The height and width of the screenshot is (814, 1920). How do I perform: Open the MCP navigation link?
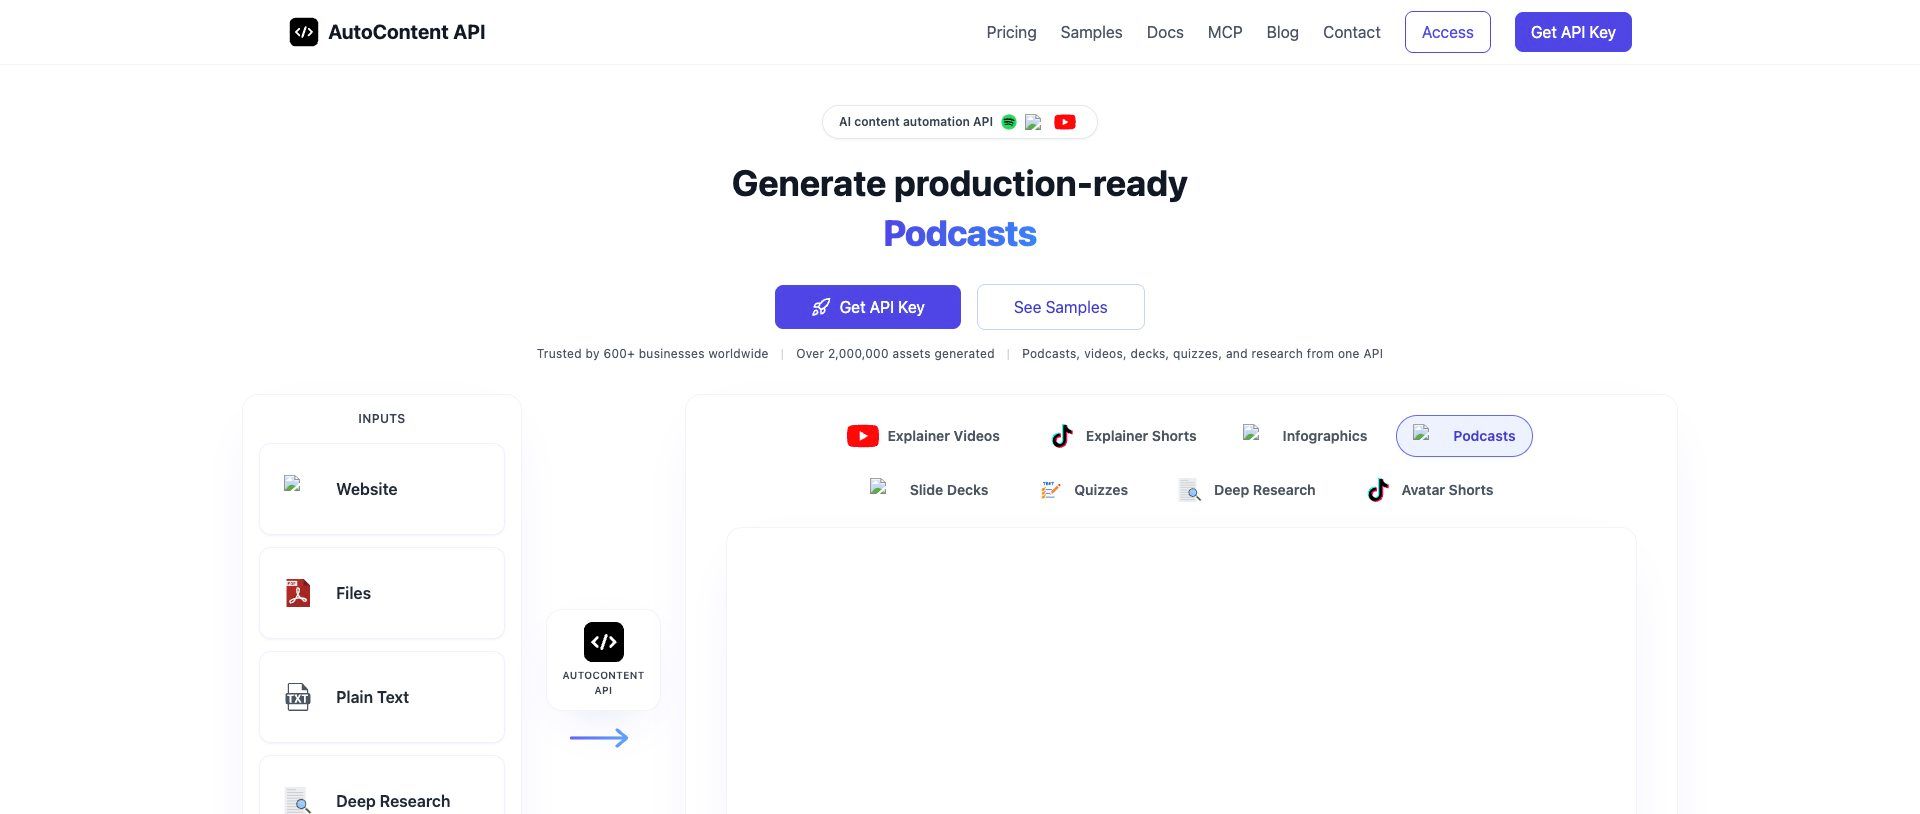coord(1225,32)
